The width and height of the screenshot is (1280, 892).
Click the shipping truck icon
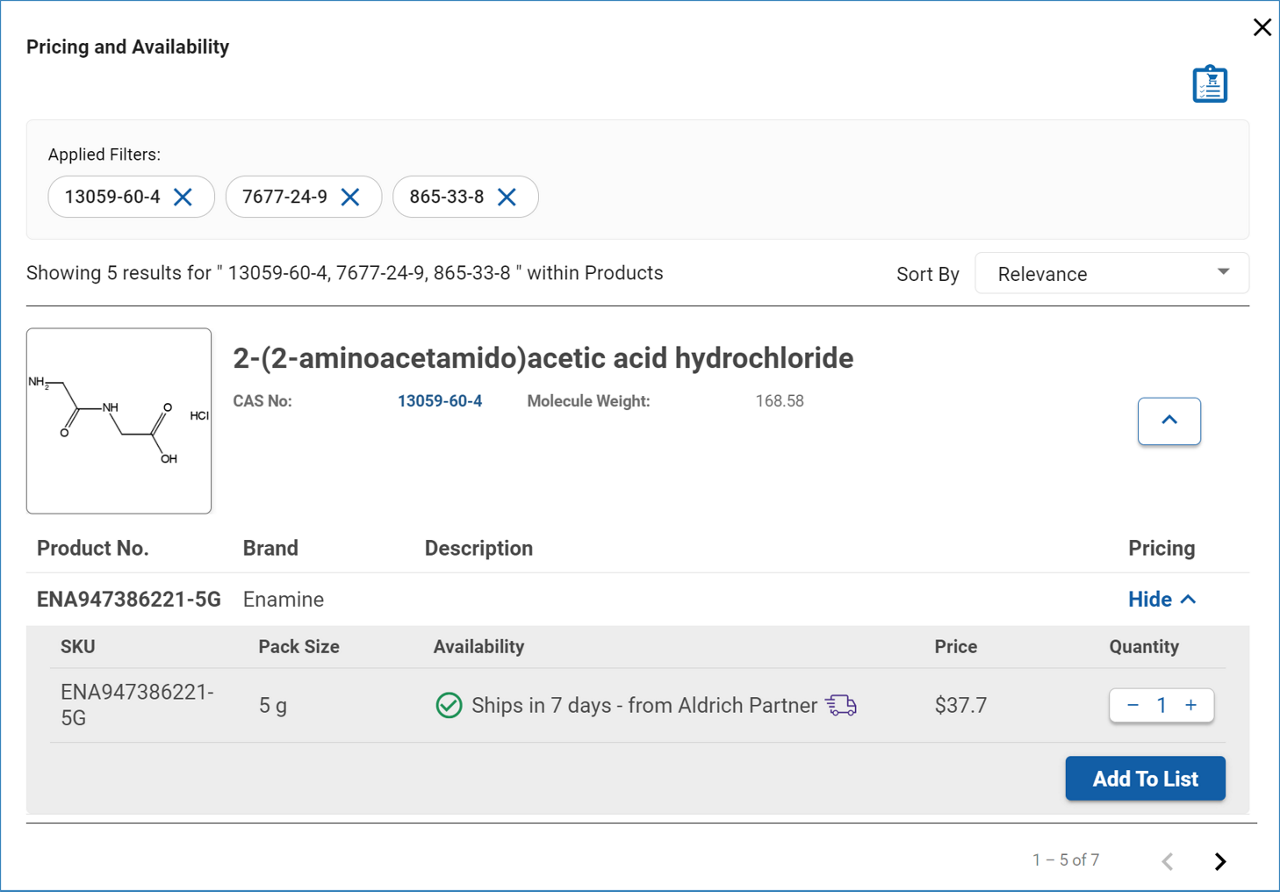pyautogui.click(x=841, y=706)
